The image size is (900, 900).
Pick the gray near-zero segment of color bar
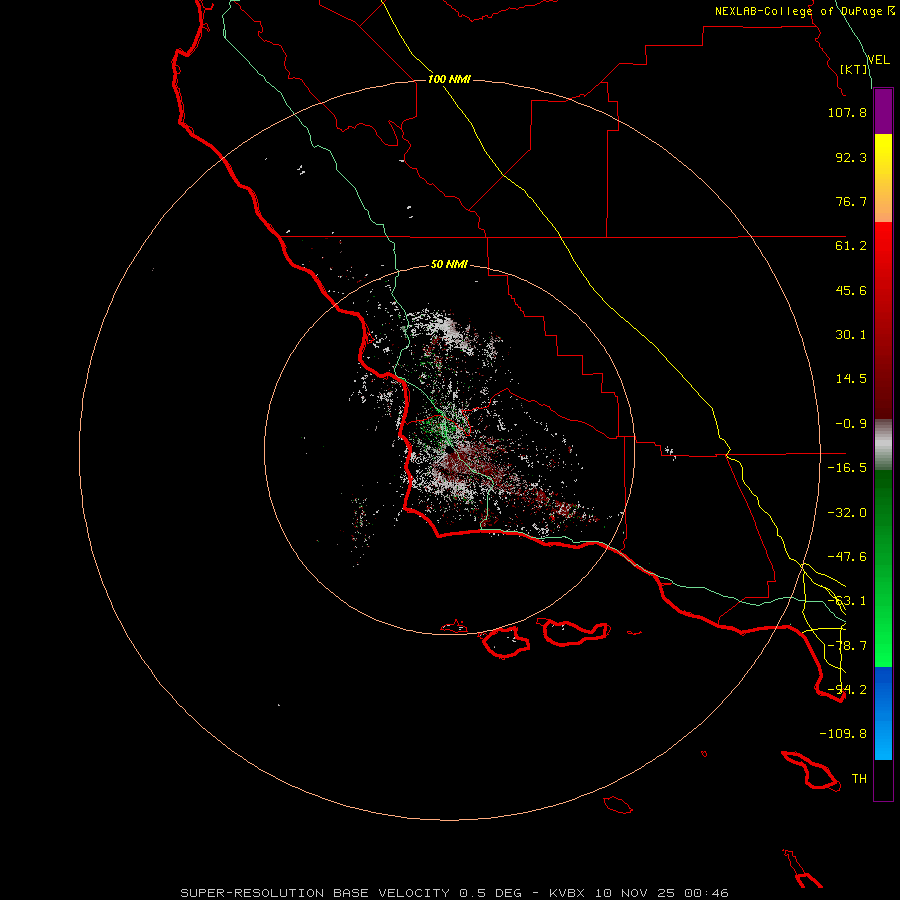pos(883,444)
